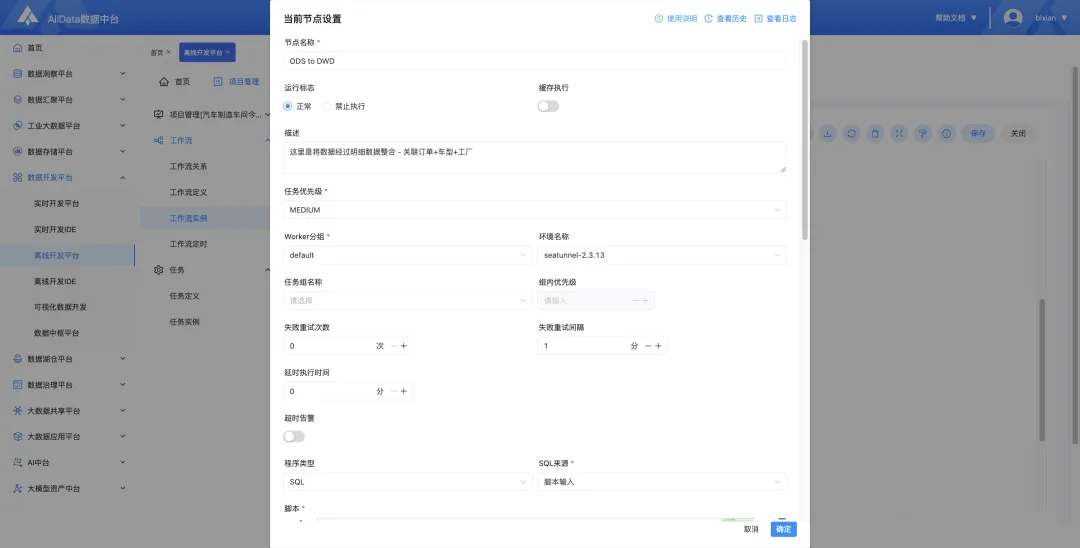1080x548 pixels.
Task: Open the 环境名称 seatunnel dropdown
Action: coord(662,255)
